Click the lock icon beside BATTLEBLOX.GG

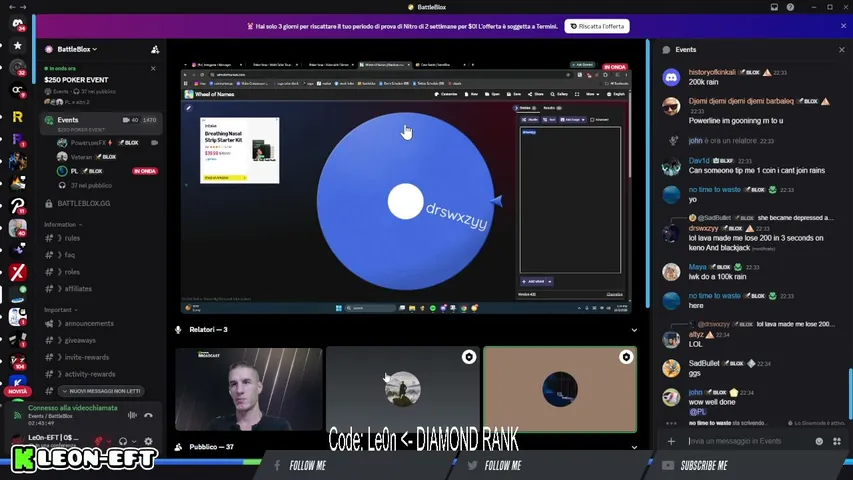coord(48,204)
